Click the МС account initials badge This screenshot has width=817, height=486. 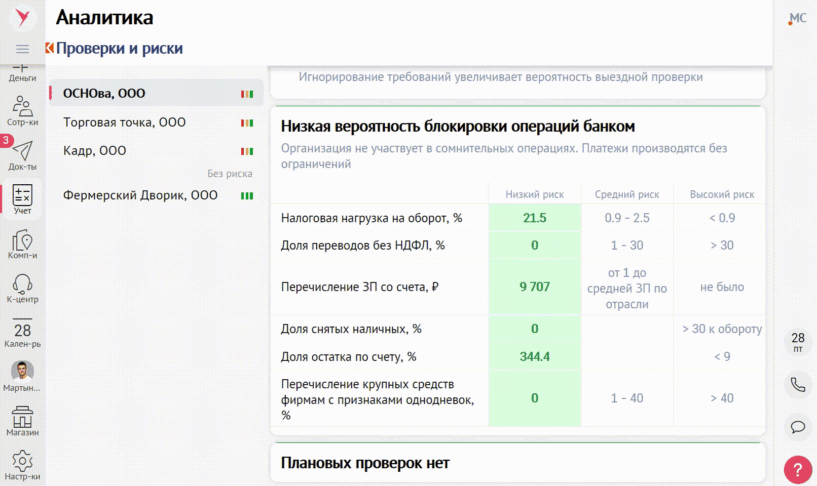click(797, 18)
